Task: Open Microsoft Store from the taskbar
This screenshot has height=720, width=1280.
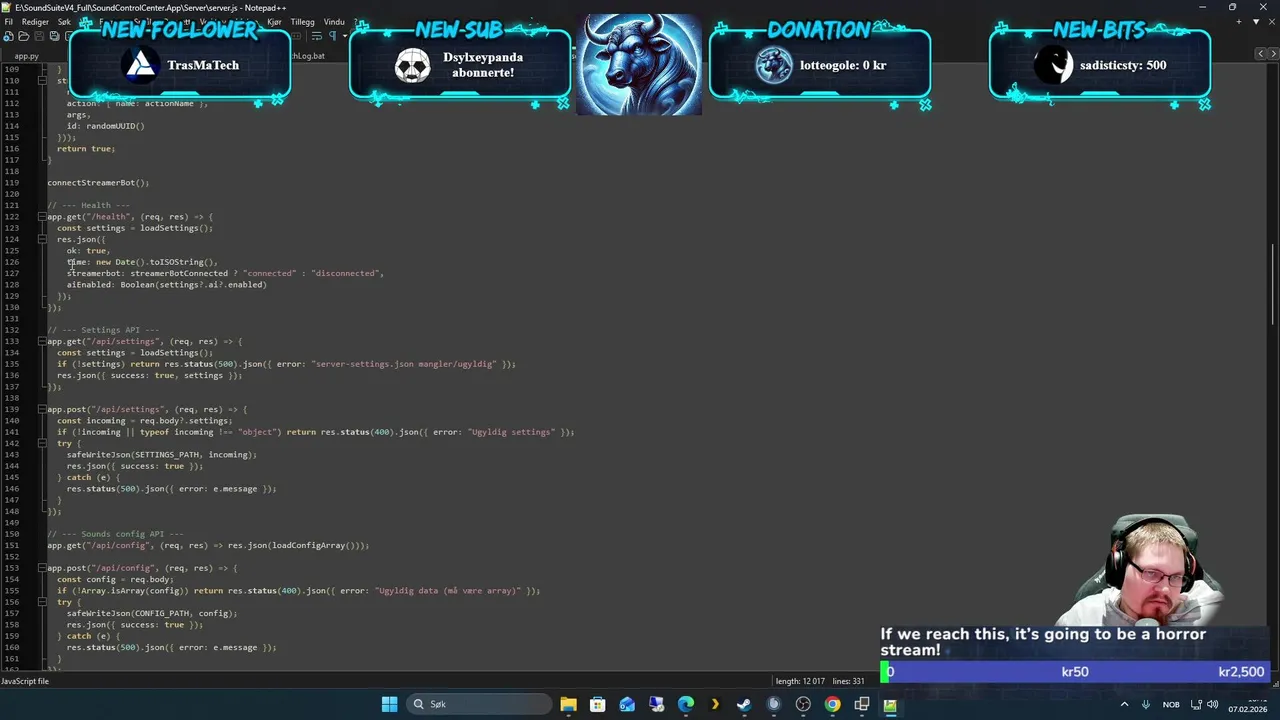Action: (x=597, y=704)
